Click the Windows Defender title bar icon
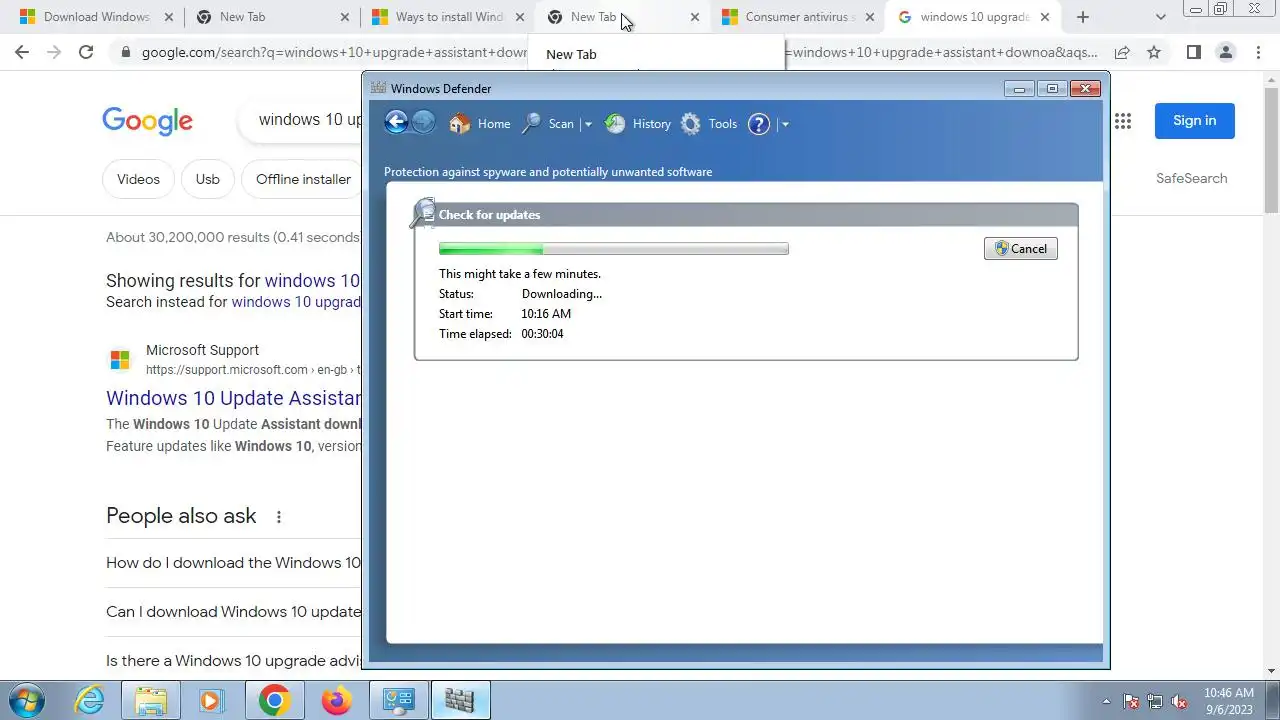The width and height of the screenshot is (1280, 720). (378, 88)
